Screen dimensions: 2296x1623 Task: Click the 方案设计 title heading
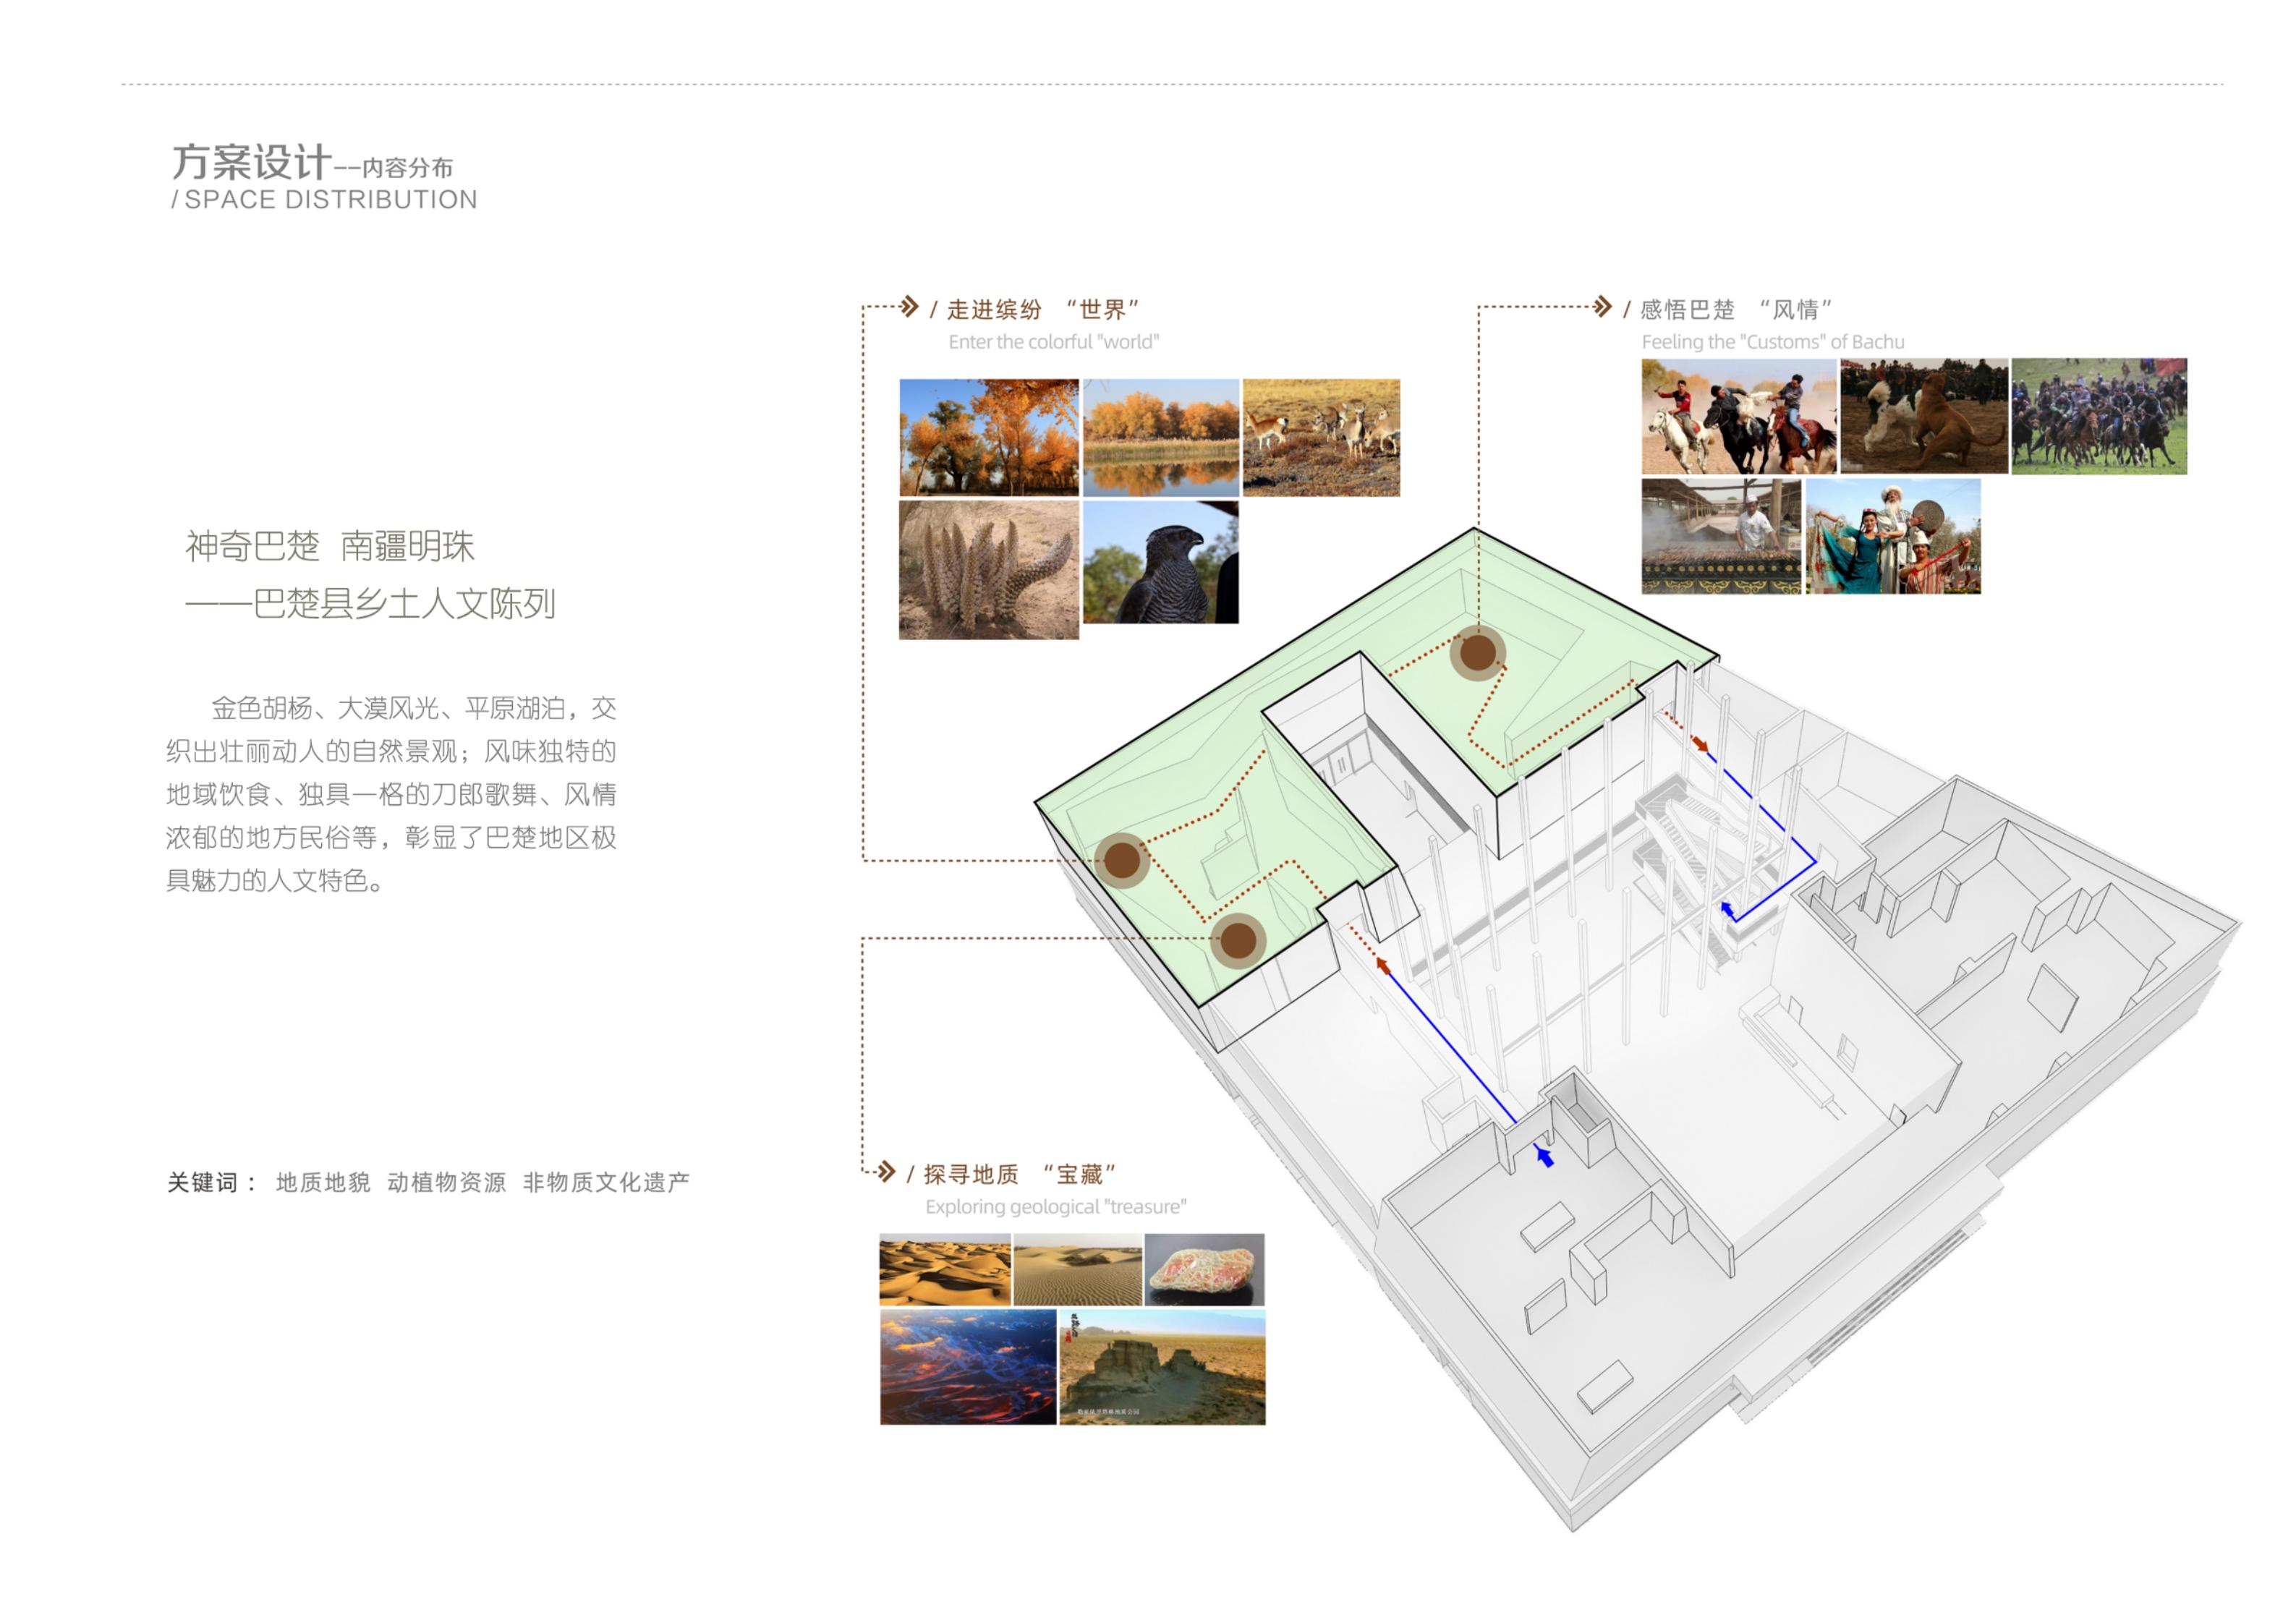pyautogui.click(x=251, y=162)
